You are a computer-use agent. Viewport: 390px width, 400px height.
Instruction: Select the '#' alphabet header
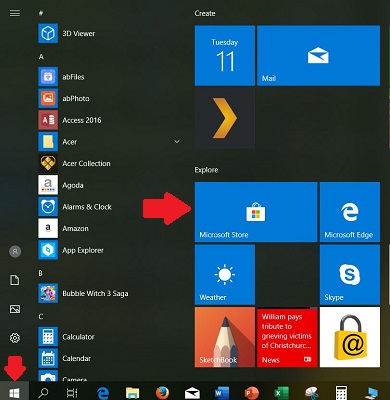(41, 13)
